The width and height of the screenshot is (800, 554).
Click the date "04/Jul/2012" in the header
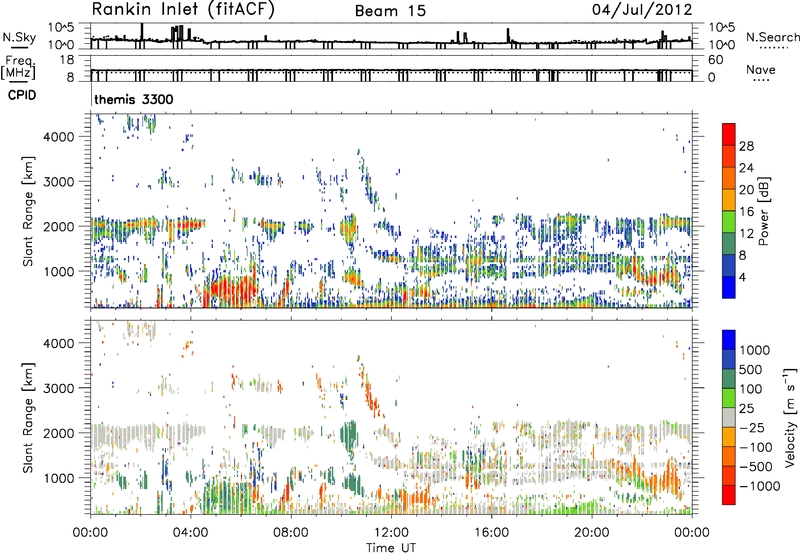click(x=642, y=10)
